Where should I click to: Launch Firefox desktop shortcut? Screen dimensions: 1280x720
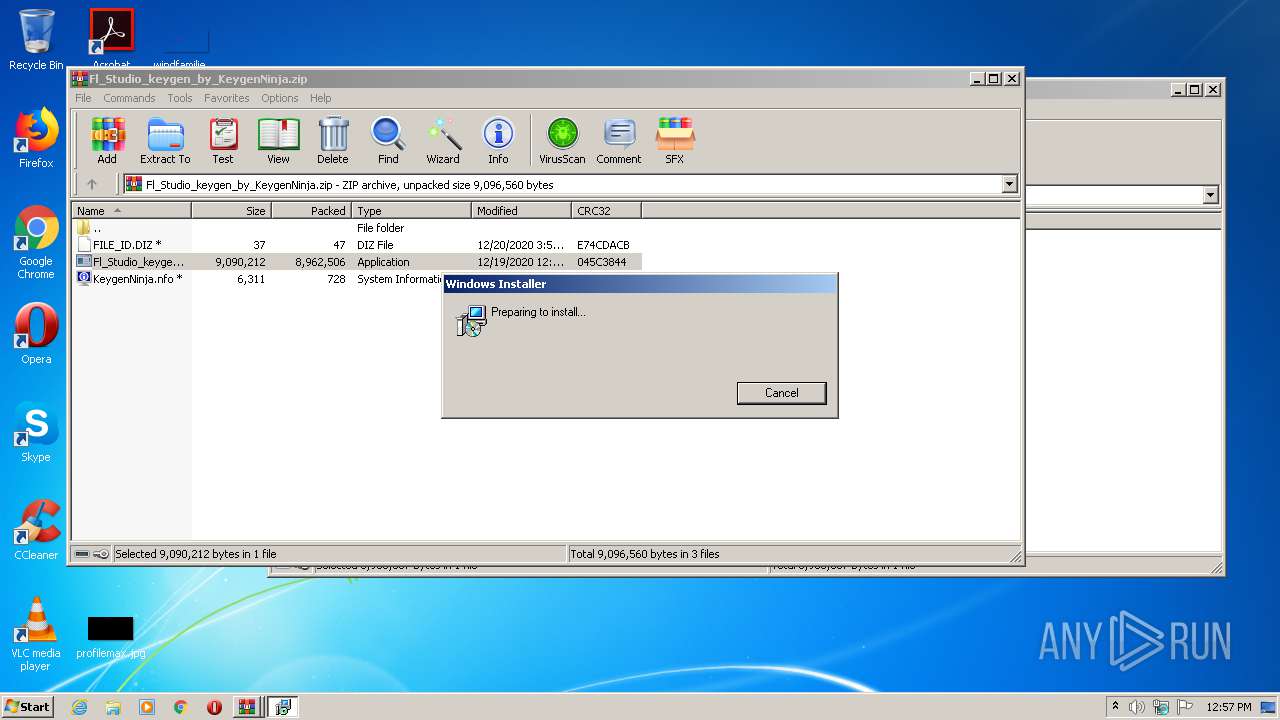36,138
